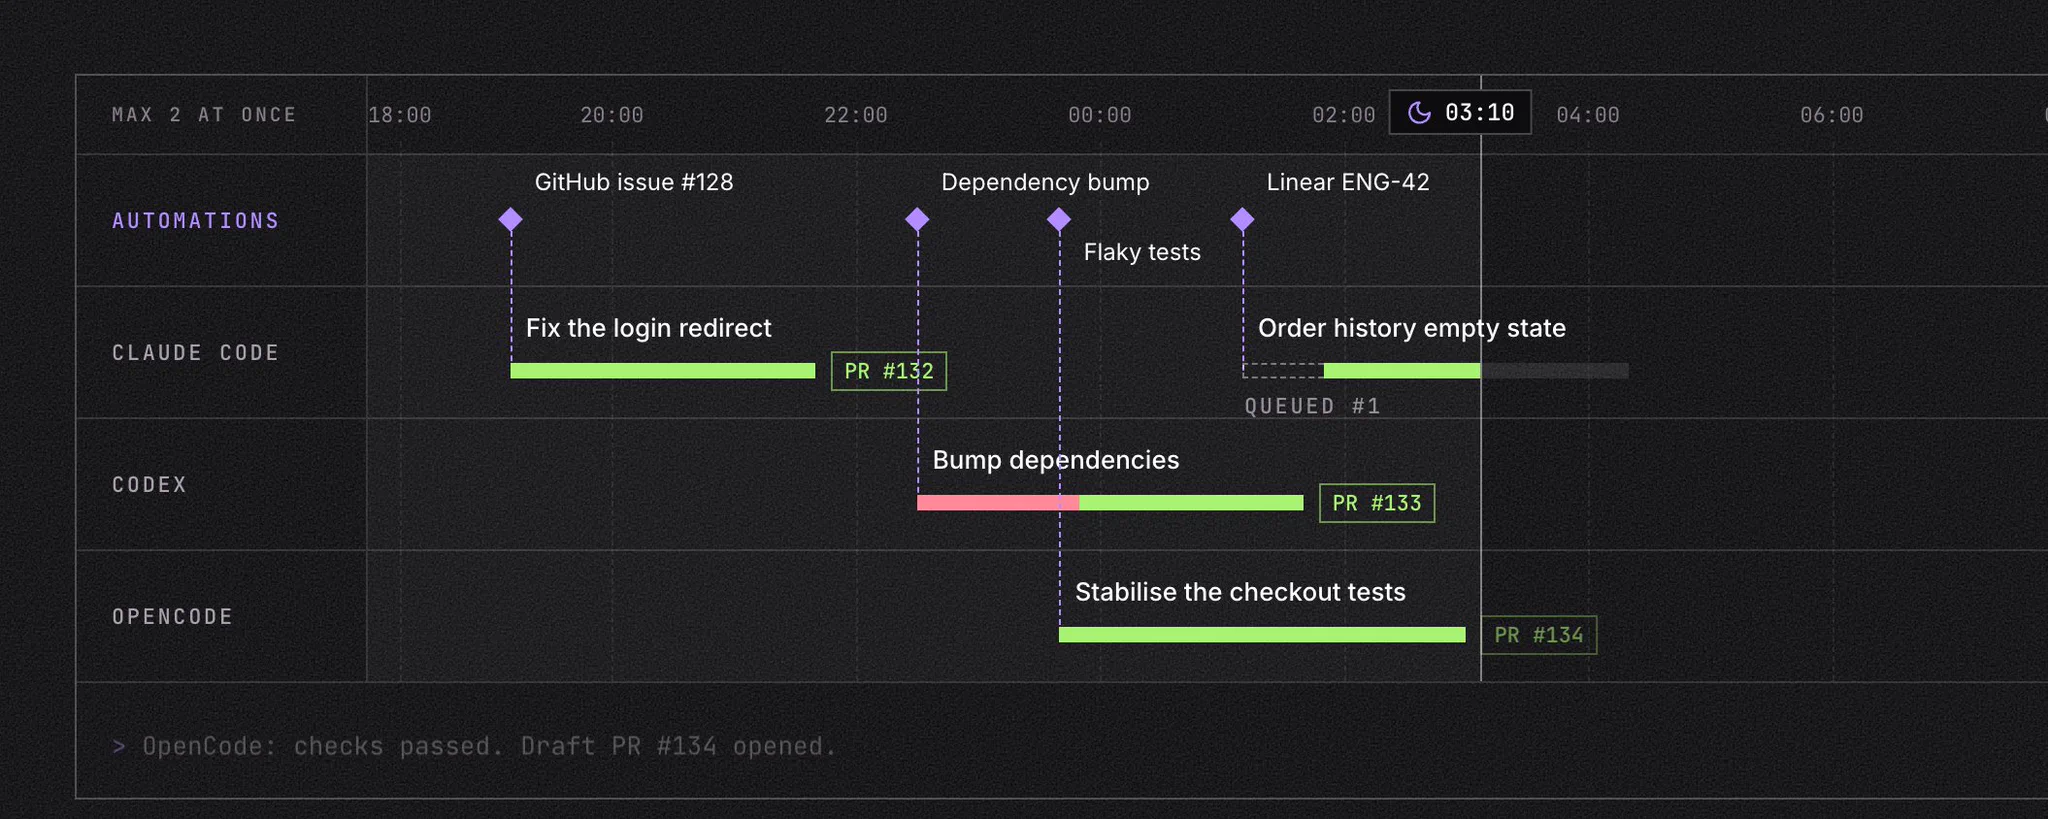Select the Automations row label
Viewport: 2048px width, 819px height.
[x=196, y=220]
